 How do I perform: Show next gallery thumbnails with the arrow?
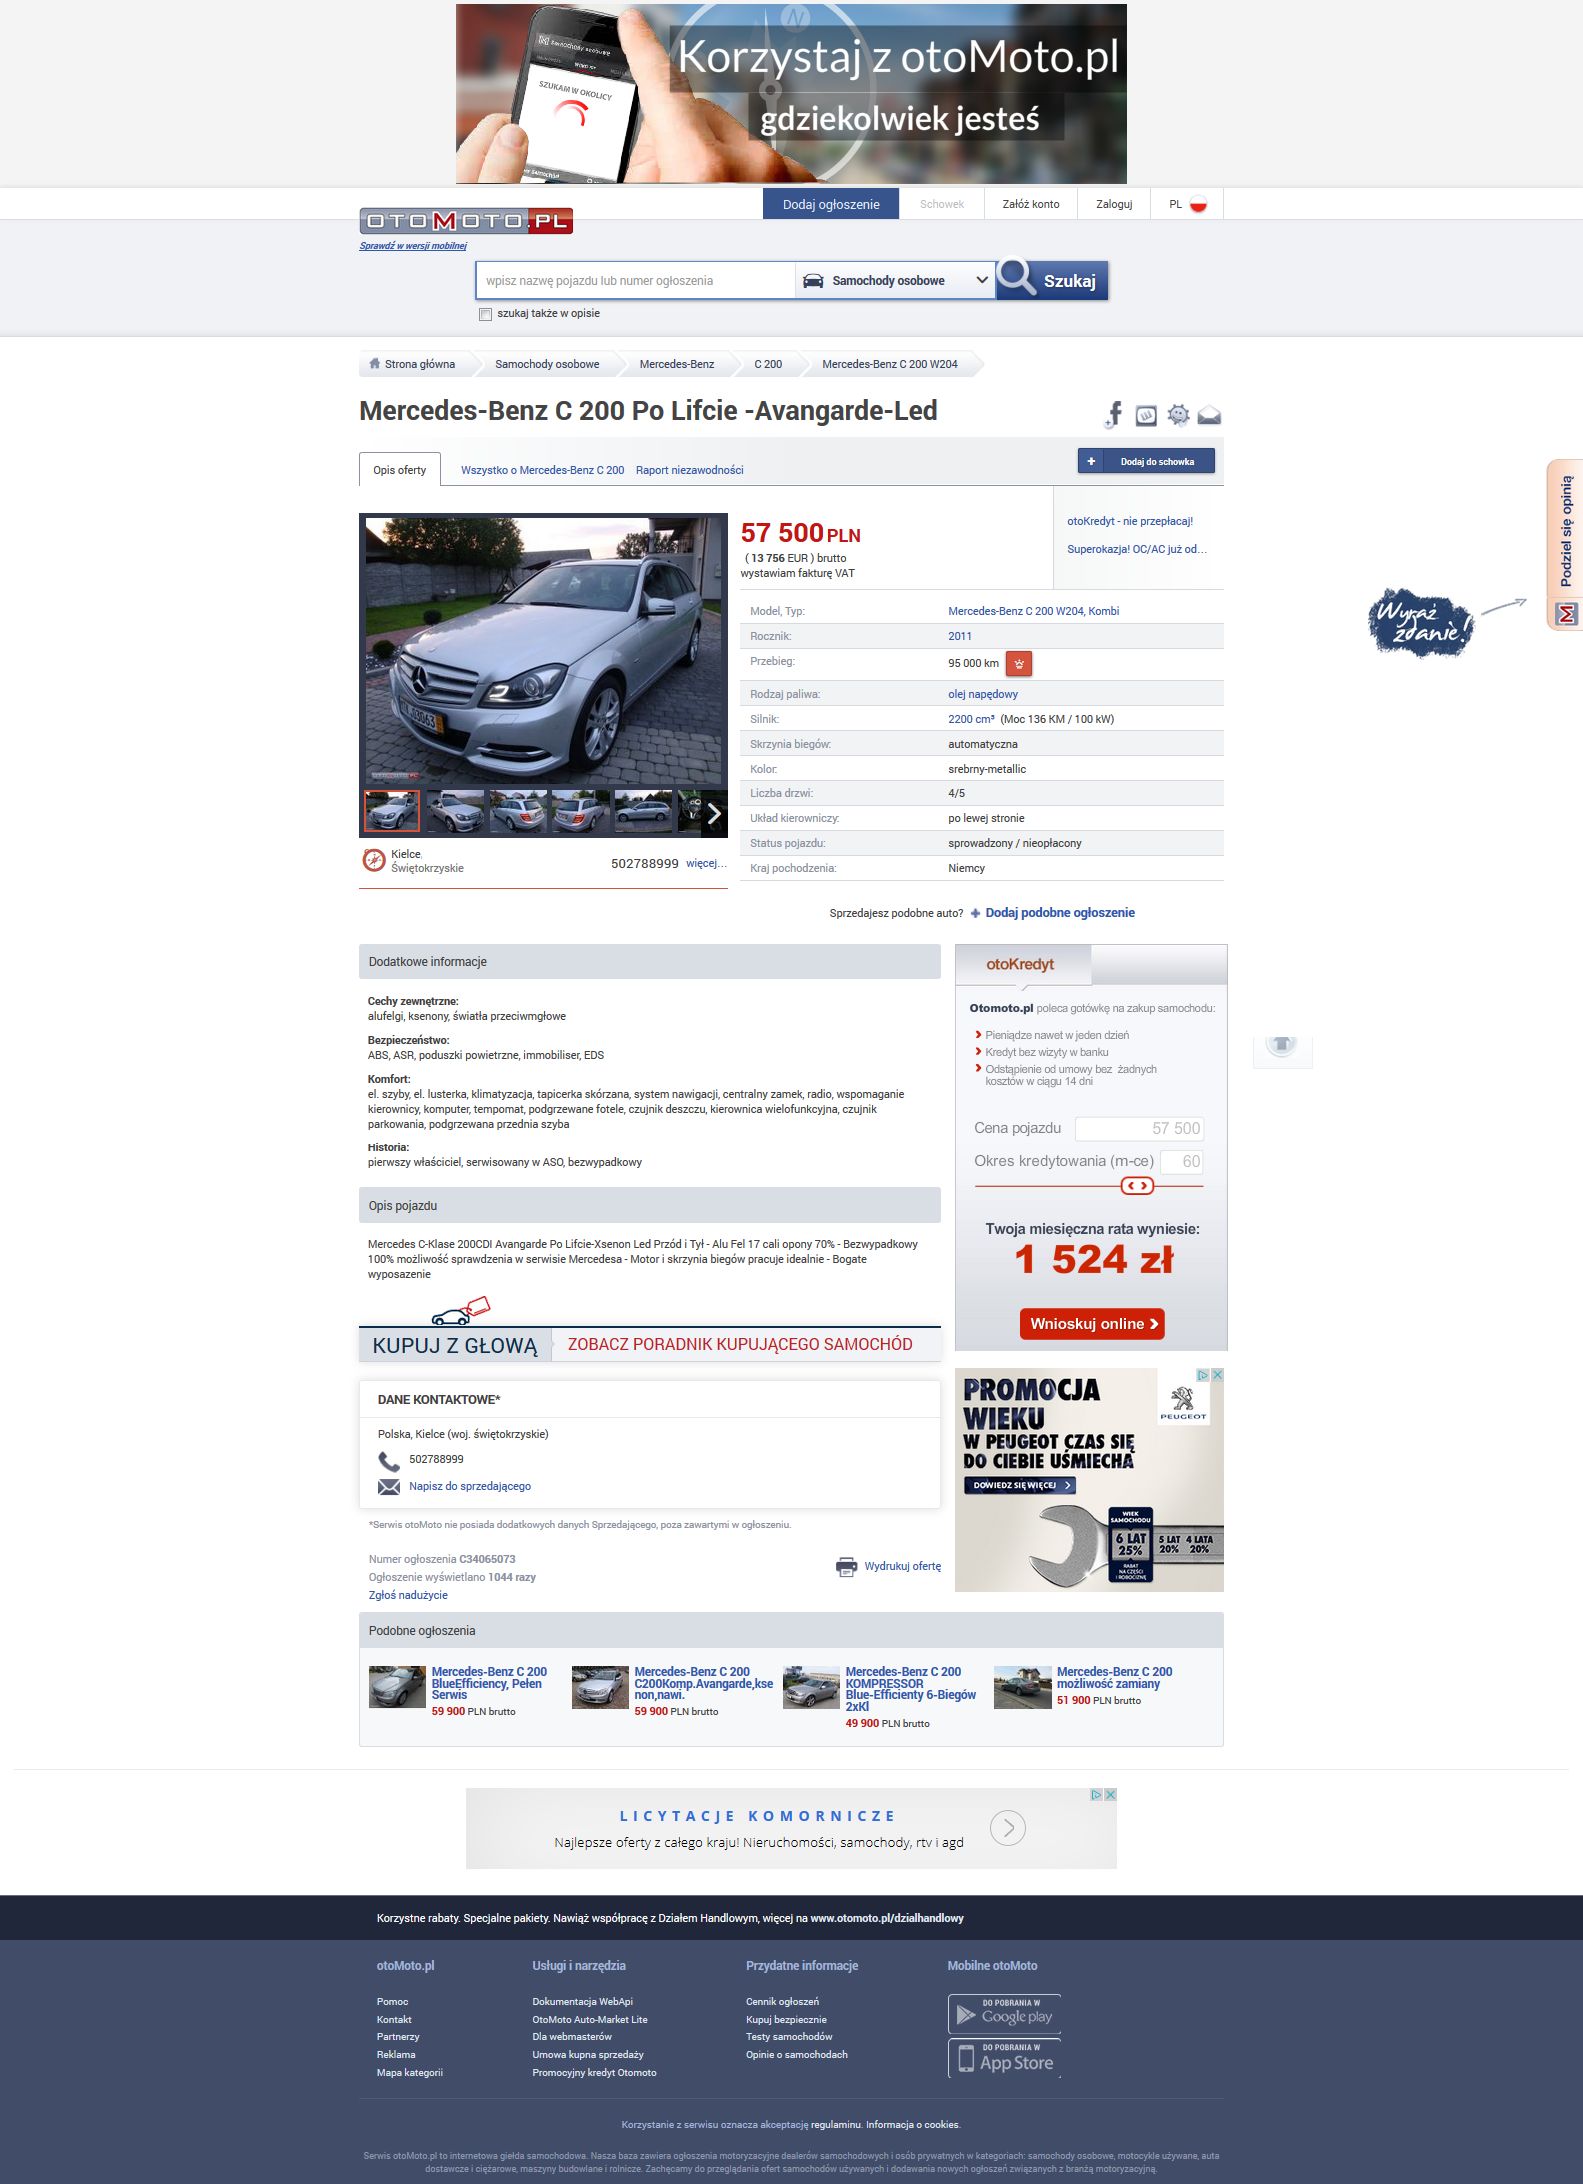click(x=714, y=813)
